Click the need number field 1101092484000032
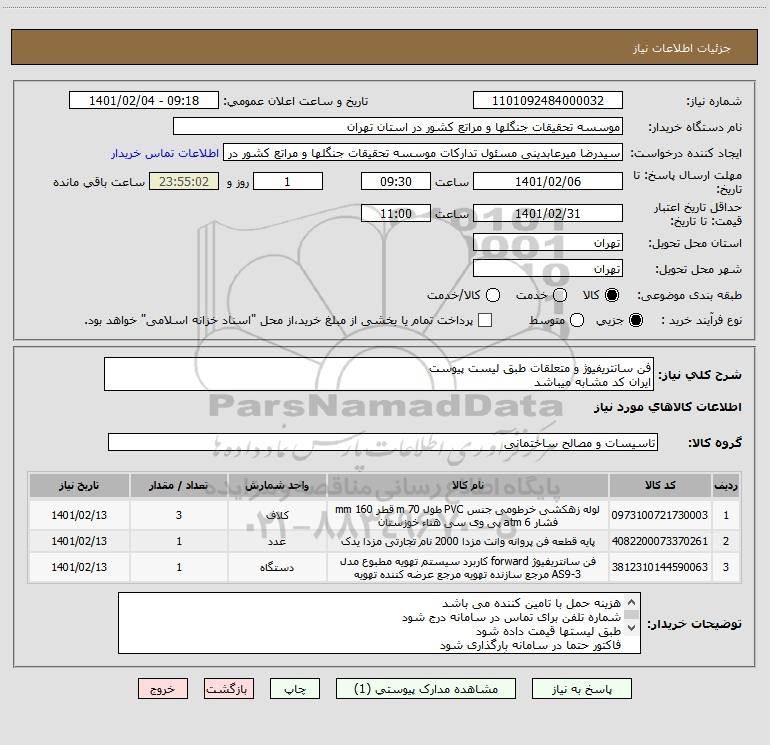Screen dimensions: 770x745 click(548, 101)
